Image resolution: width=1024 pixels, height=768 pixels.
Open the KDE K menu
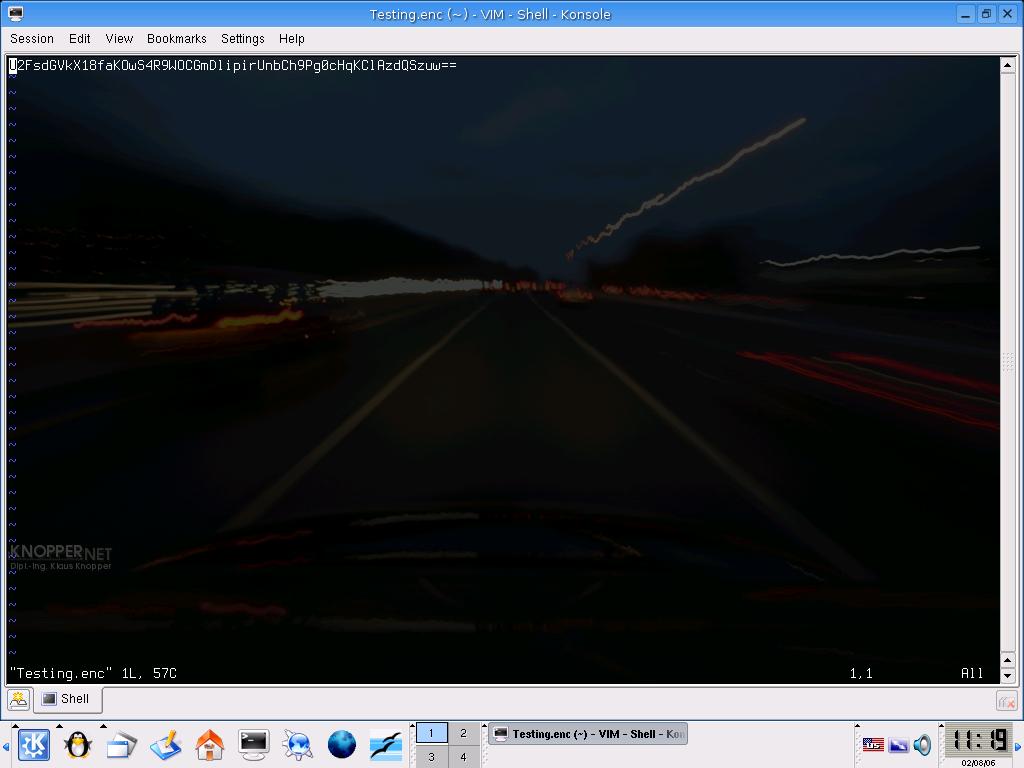pos(33,744)
